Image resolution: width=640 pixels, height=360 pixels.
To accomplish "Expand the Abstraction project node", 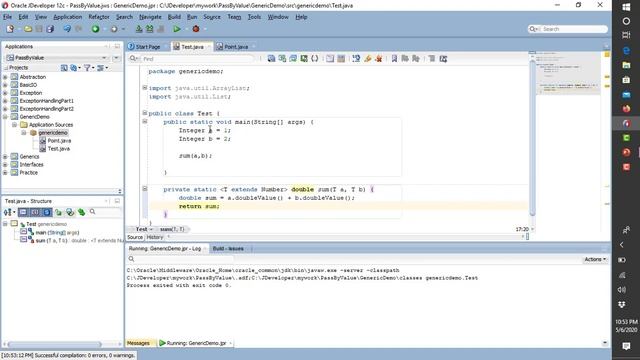I will click(x=5, y=77).
